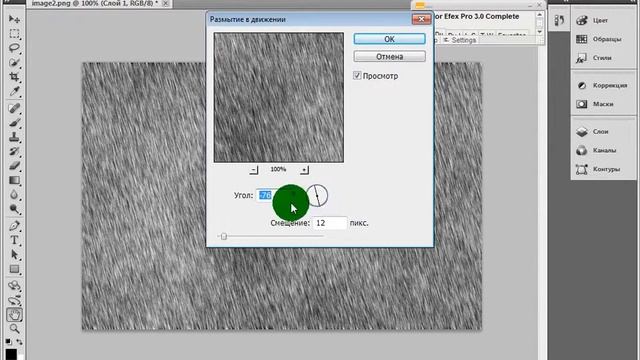Image resolution: width=640 pixels, height=360 pixels.
Task: Confirm motion blur with OK button
Action: tap(389, 39)
